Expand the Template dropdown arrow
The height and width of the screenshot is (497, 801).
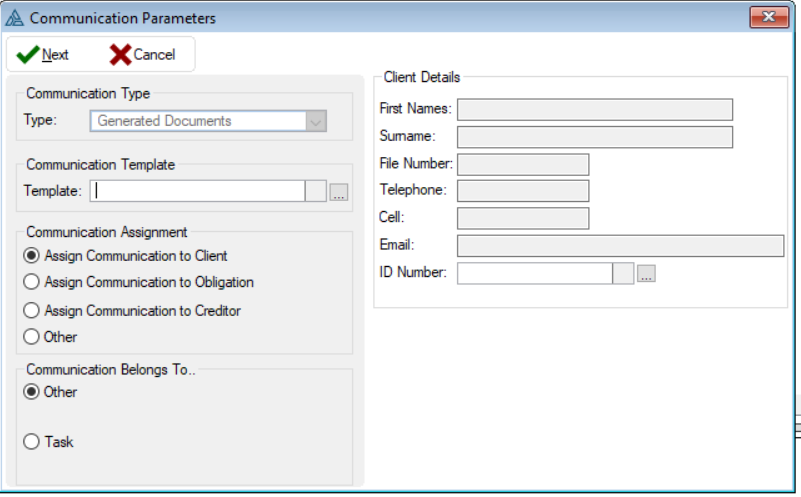(316, 192)
